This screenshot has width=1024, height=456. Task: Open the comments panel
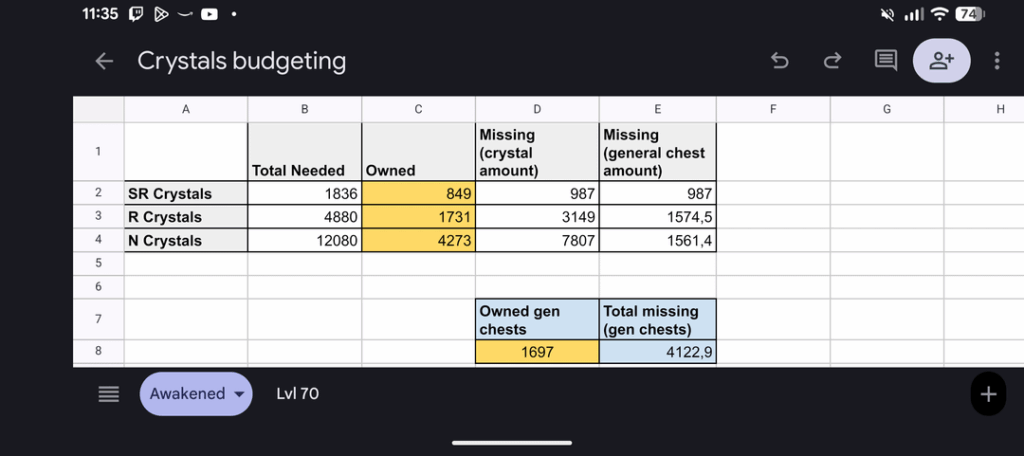point(885,61)
